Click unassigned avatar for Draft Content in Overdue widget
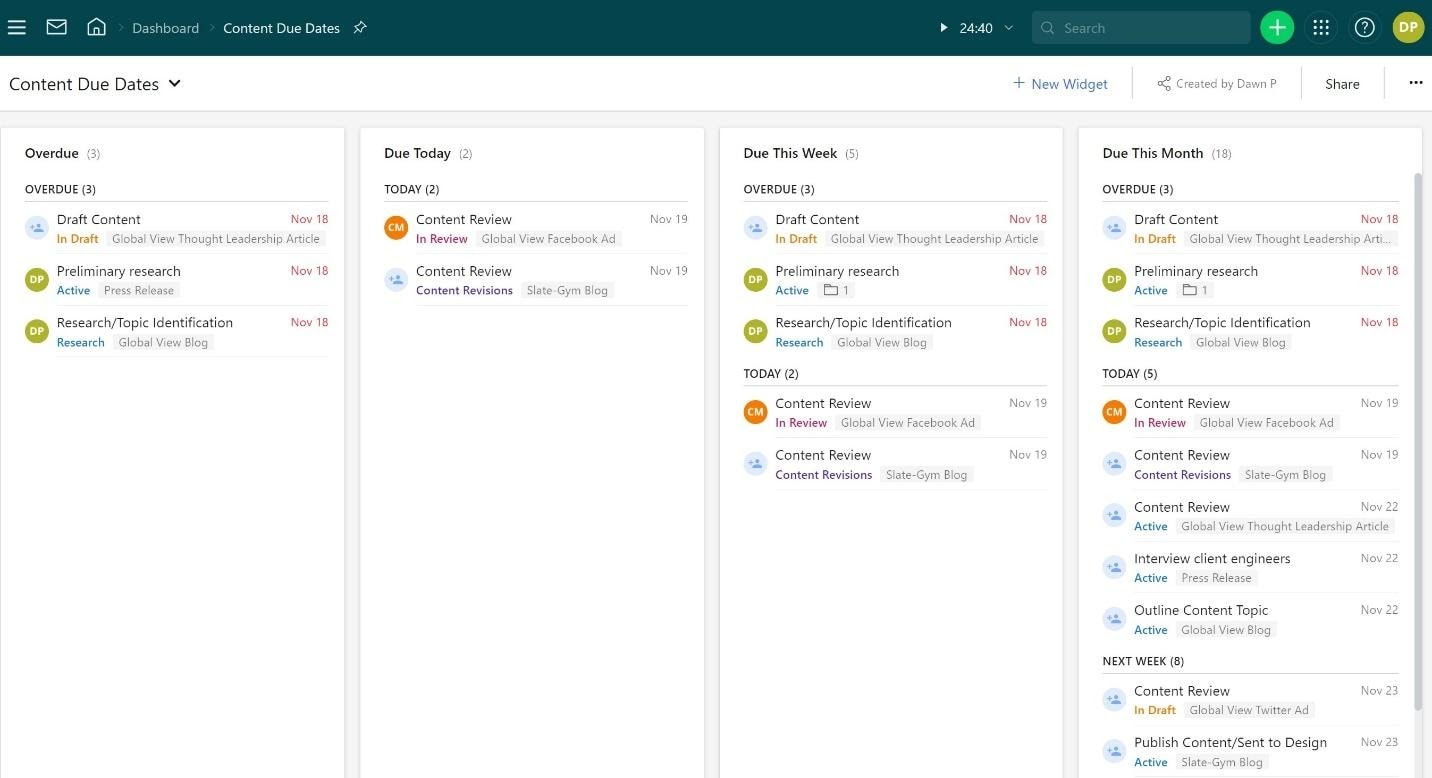The image size is (1432, 778). click(37, 228)
